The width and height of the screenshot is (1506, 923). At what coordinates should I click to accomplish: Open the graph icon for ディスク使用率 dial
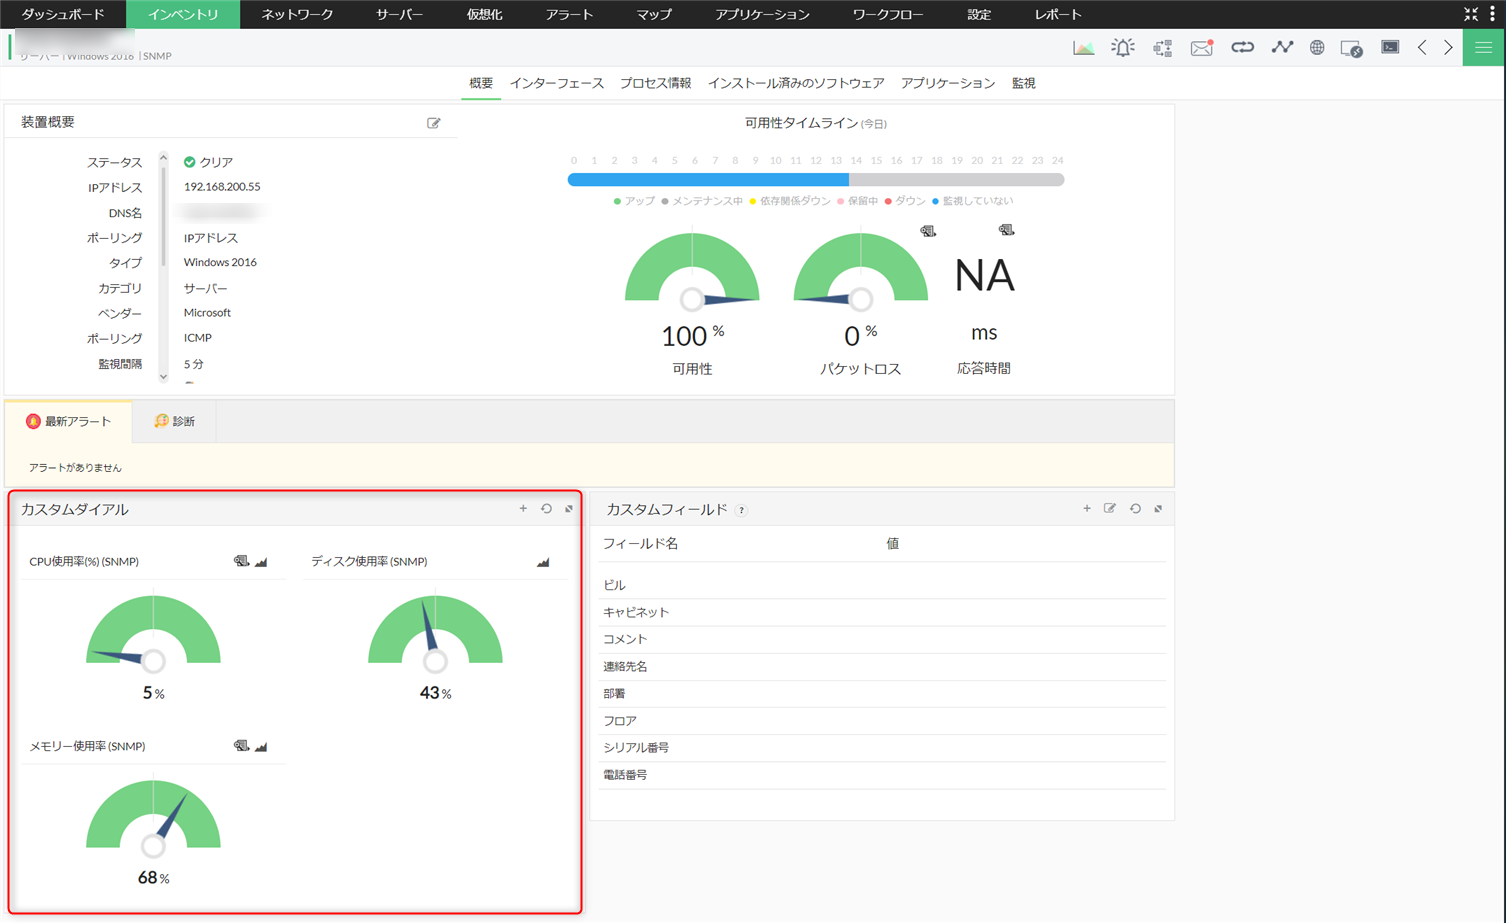click(543, 562)
